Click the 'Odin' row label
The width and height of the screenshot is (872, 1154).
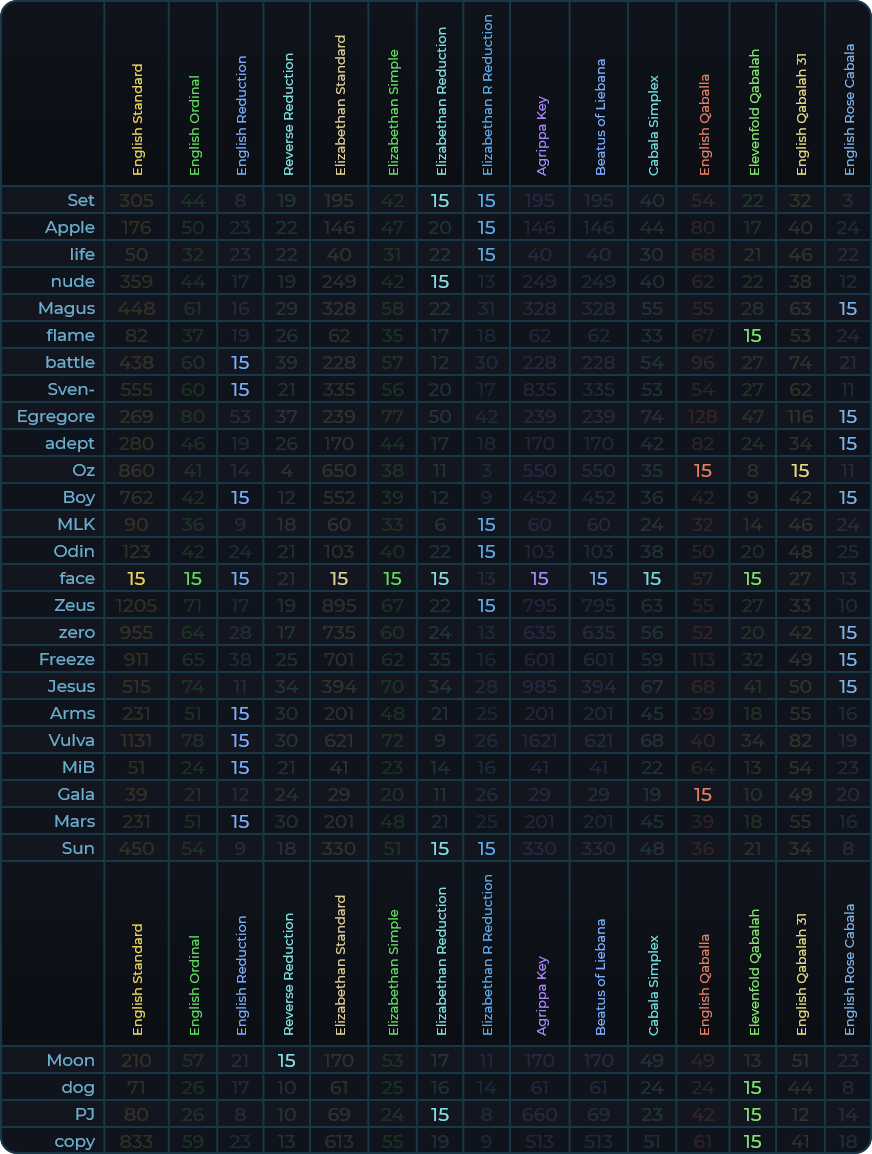coord(74,551)
